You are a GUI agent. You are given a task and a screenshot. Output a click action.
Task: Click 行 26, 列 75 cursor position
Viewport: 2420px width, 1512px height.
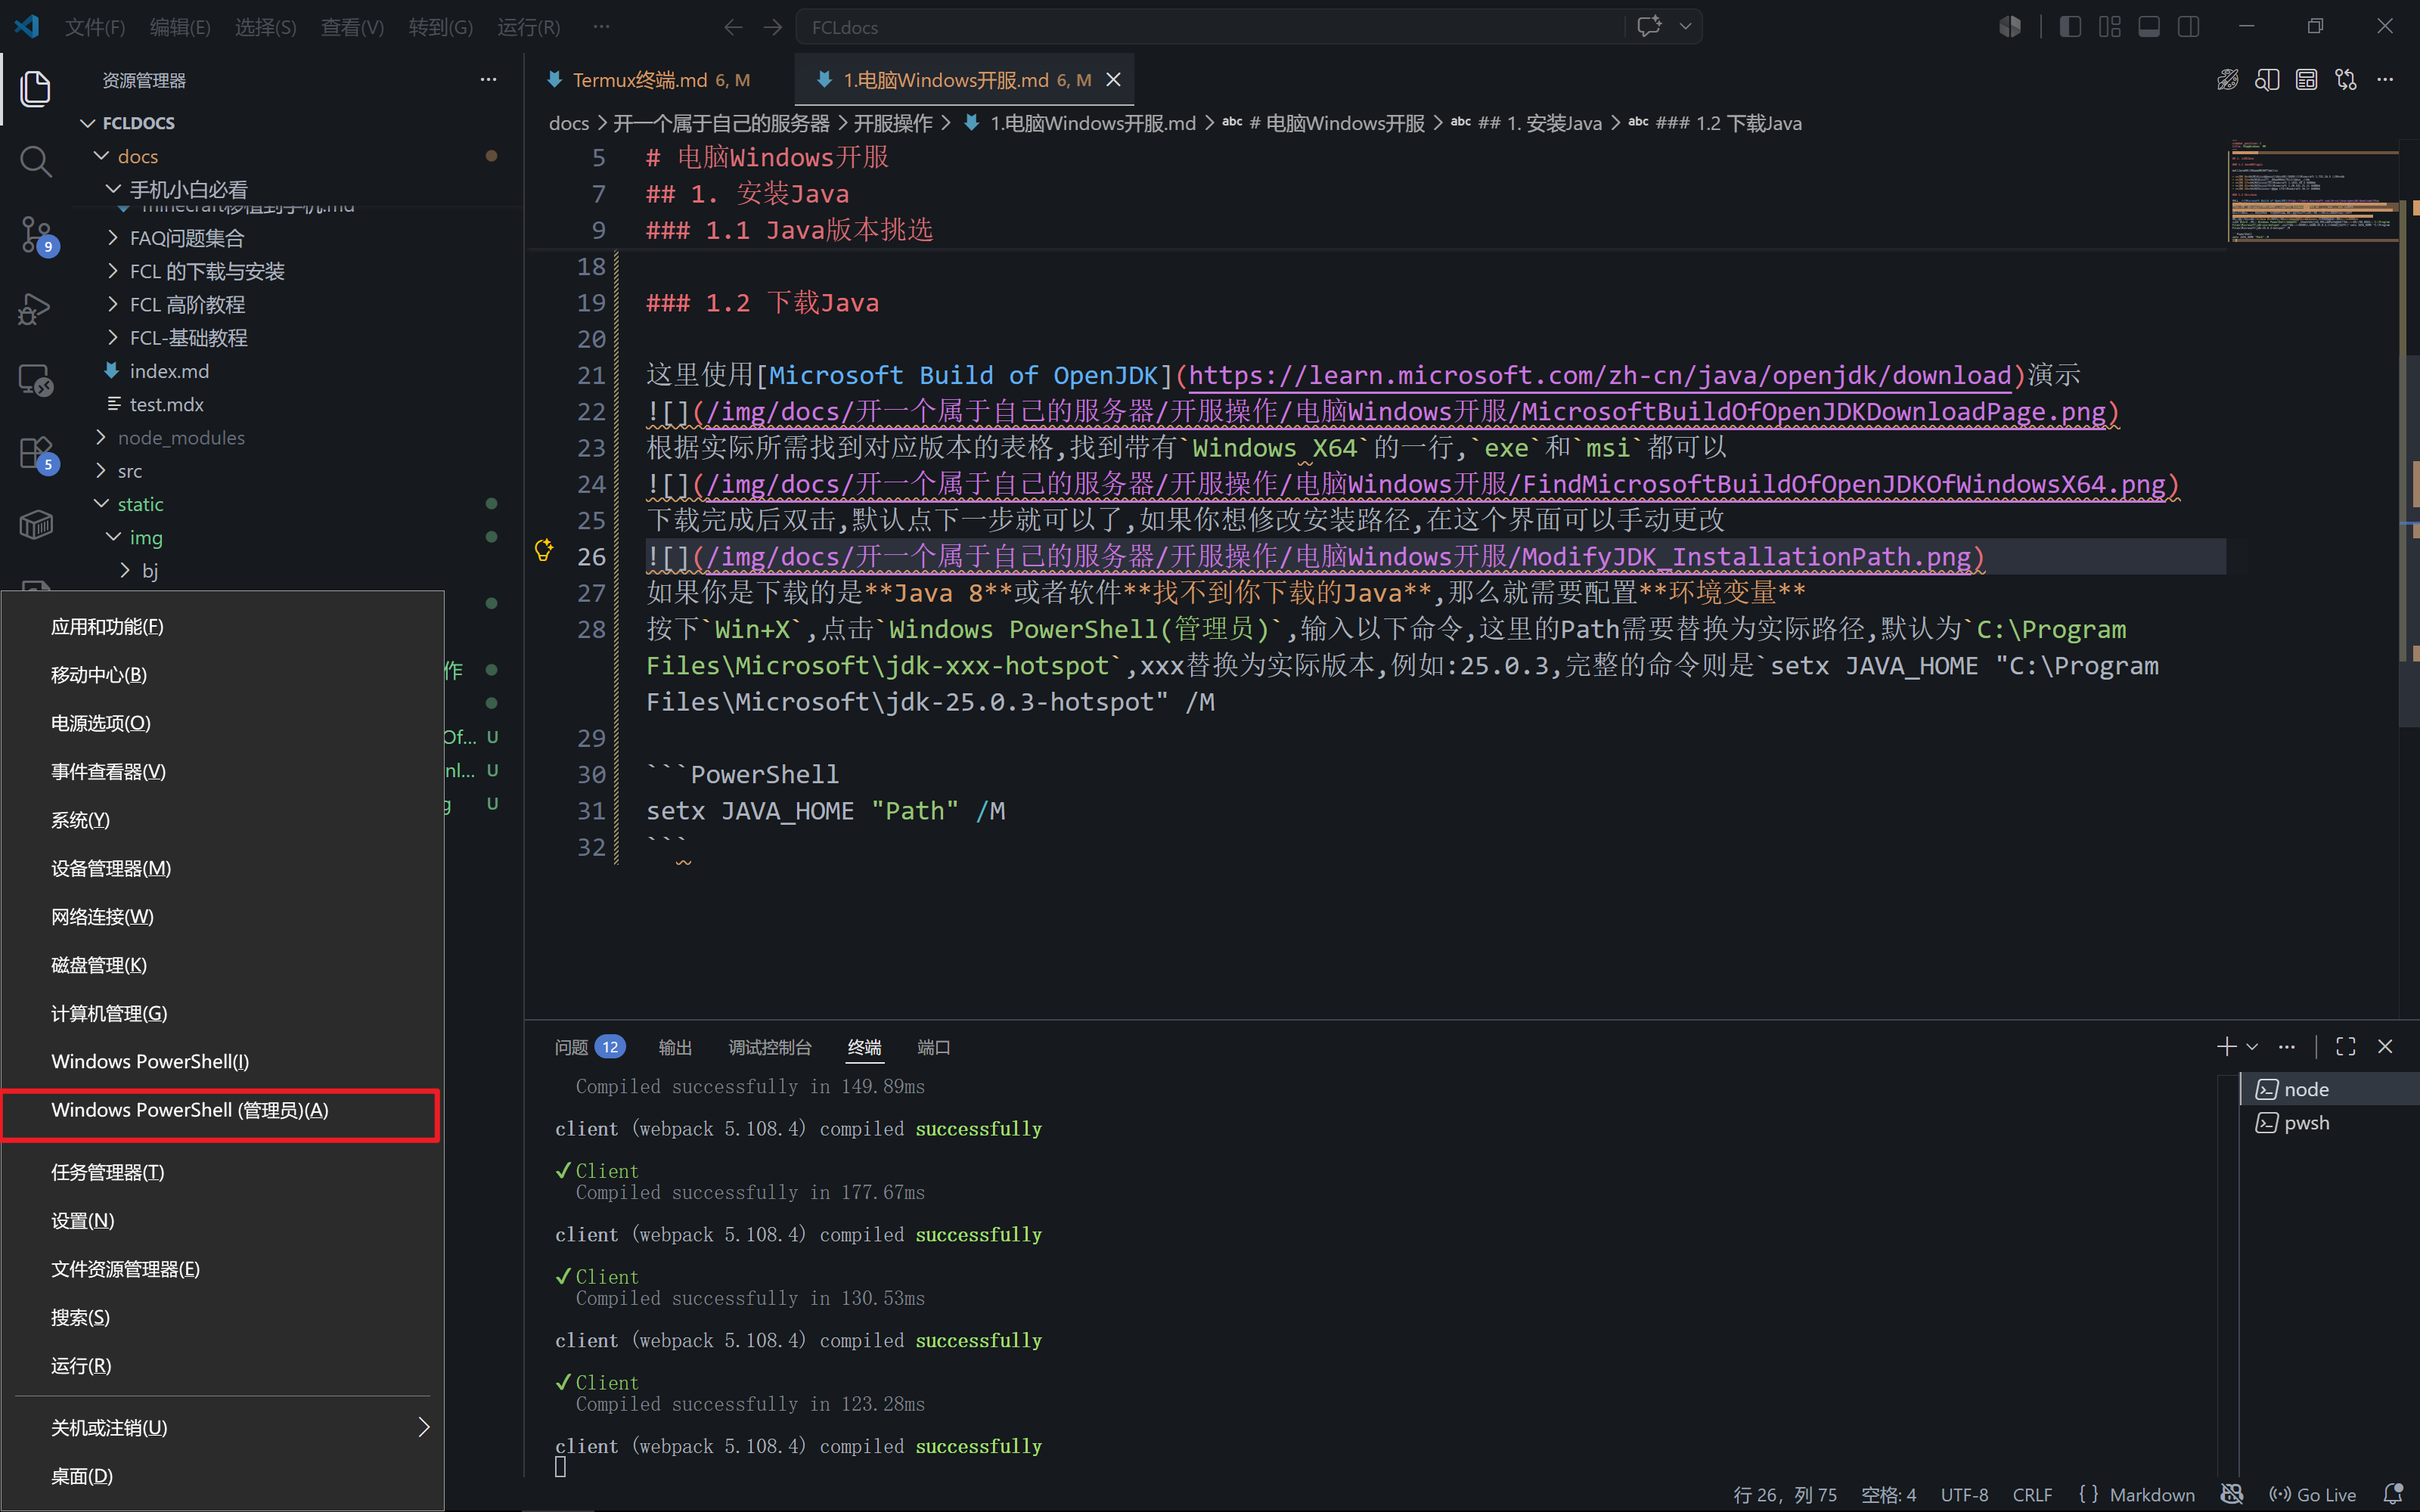tap(1785, 1494)
